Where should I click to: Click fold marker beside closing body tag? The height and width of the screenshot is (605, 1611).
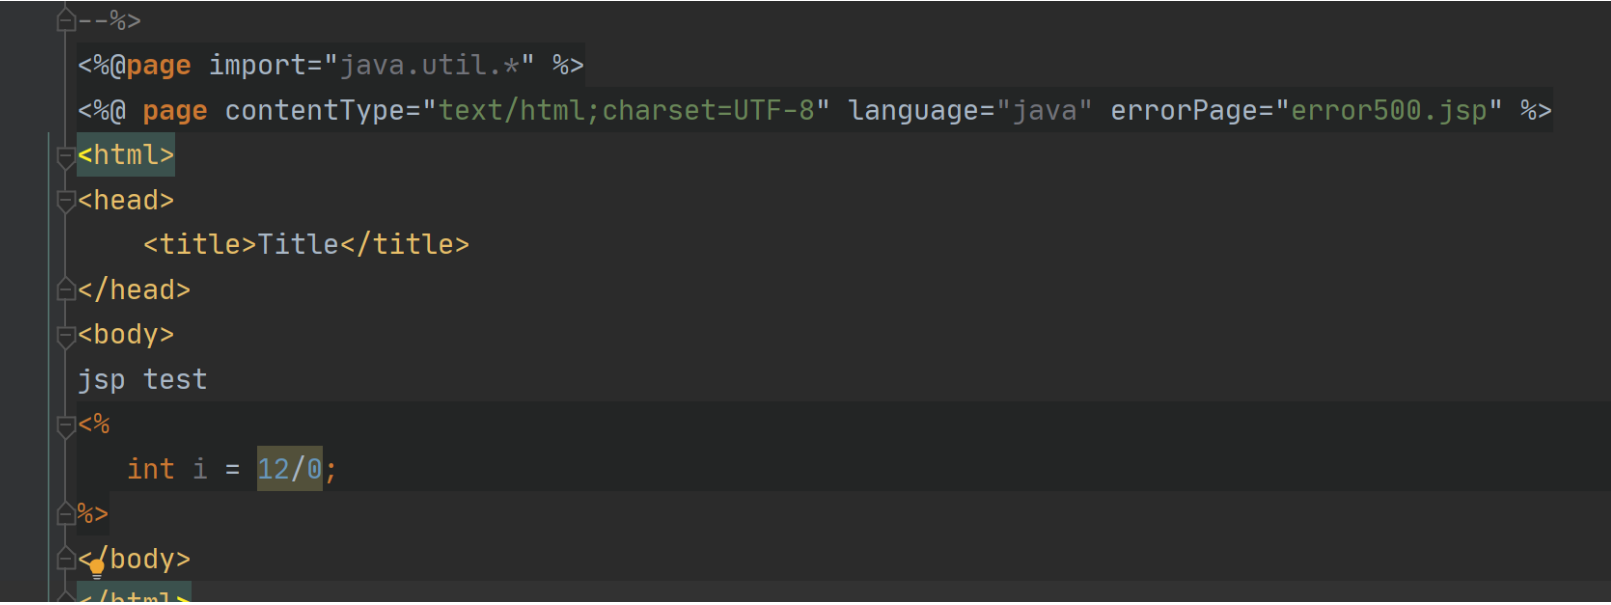point(66,559)
